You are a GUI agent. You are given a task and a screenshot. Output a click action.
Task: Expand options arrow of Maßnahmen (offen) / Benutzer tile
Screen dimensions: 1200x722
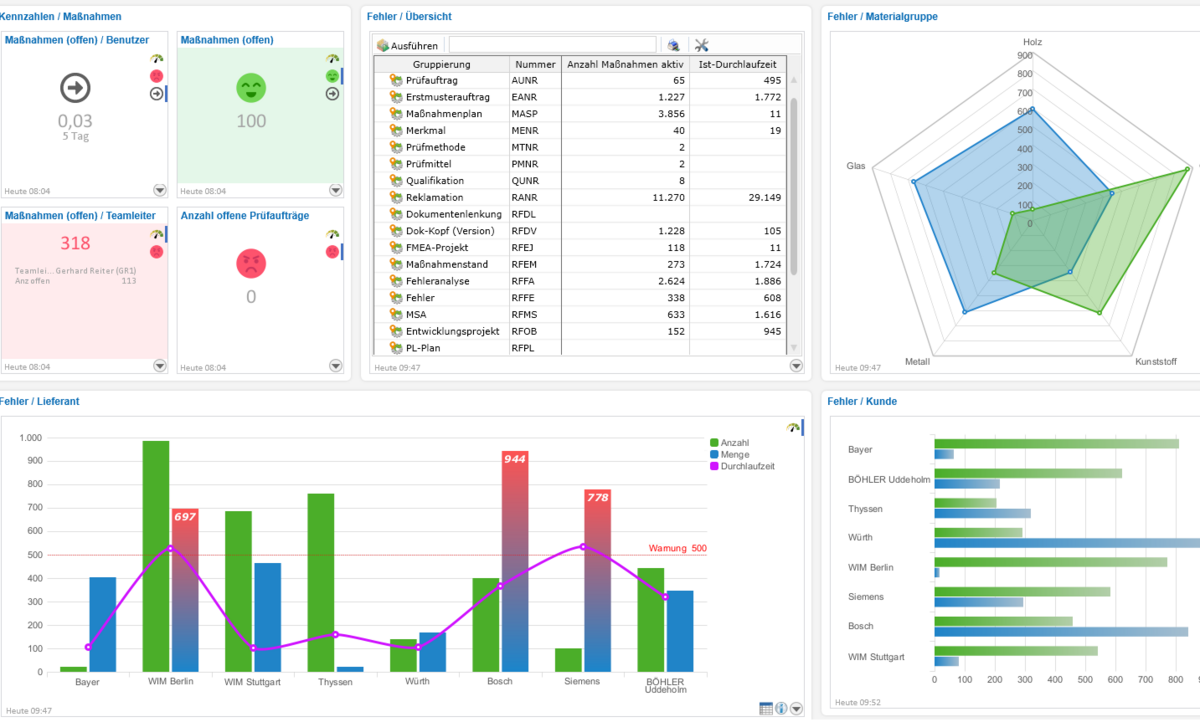(x=159, y=190)
